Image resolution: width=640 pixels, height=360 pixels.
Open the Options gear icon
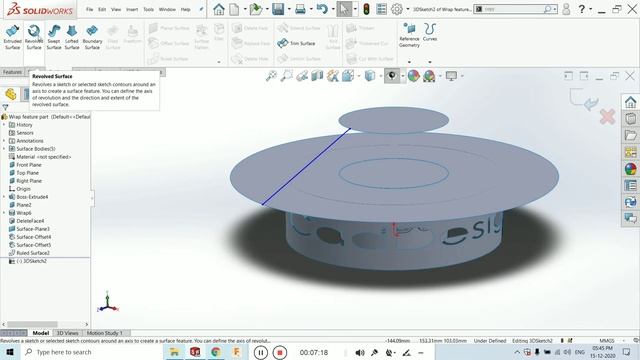(x=397, y=9)
